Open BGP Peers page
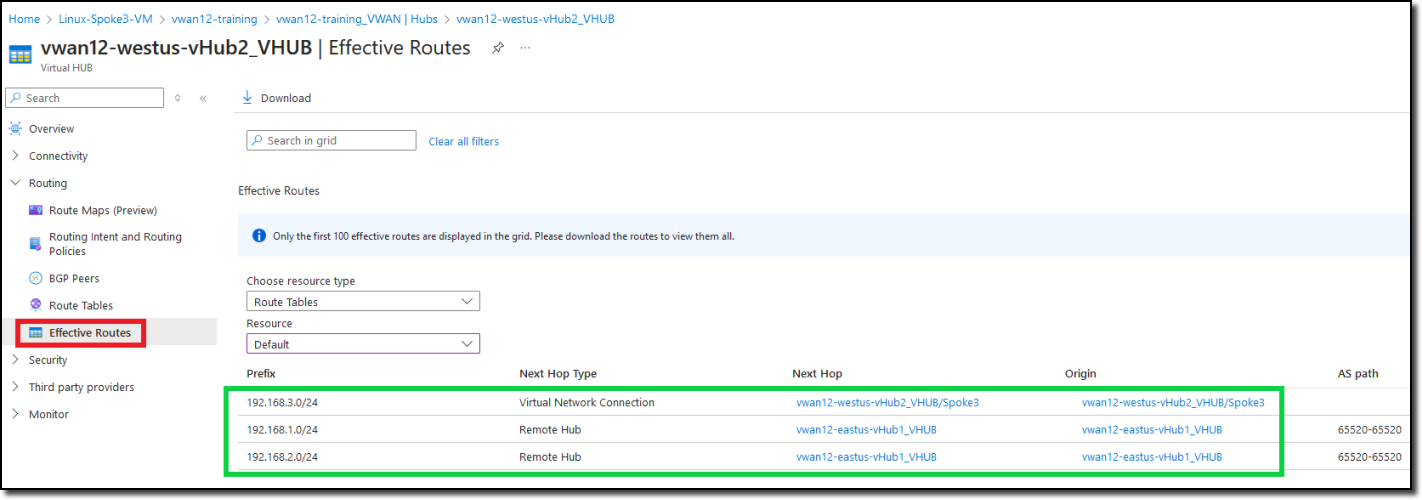This screenshot has width=1422, height=500. tap(74, 278)
